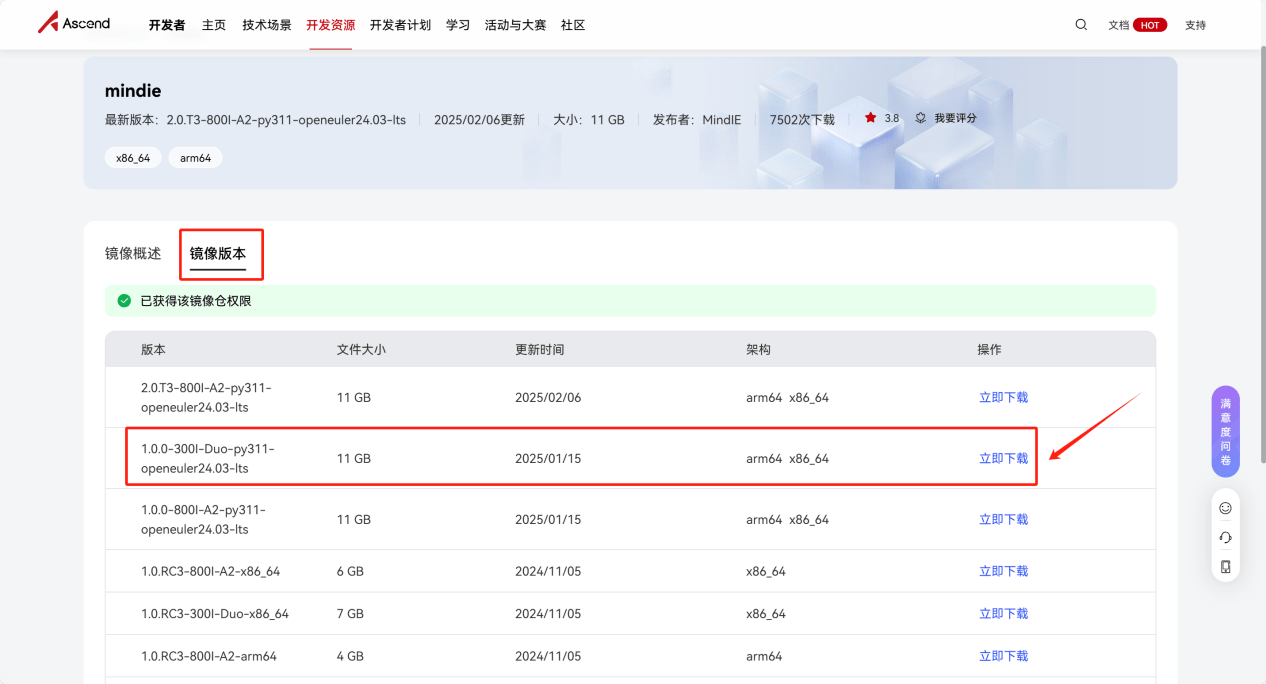This screenshot has width=1266, height=684.
Task: Click the 4 GB file size cell
Action: coord(350,656)
